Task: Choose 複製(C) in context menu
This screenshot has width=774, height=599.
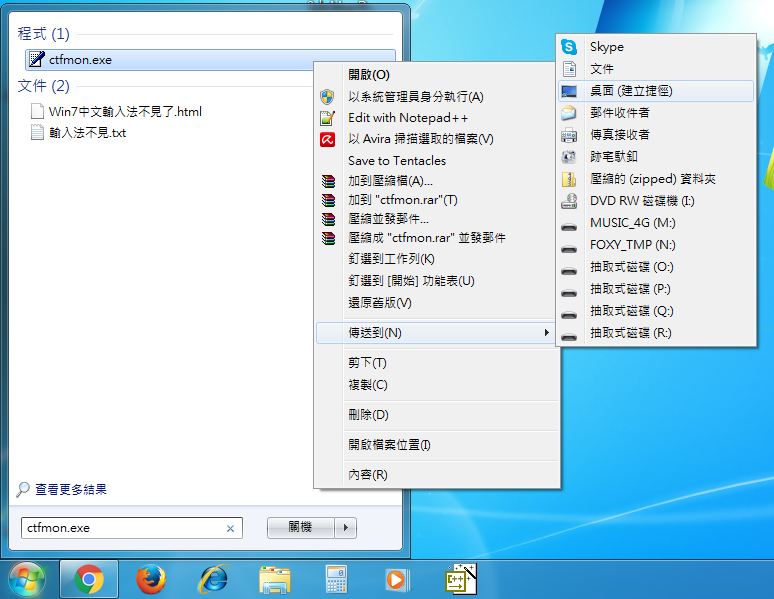Action: 368,385
